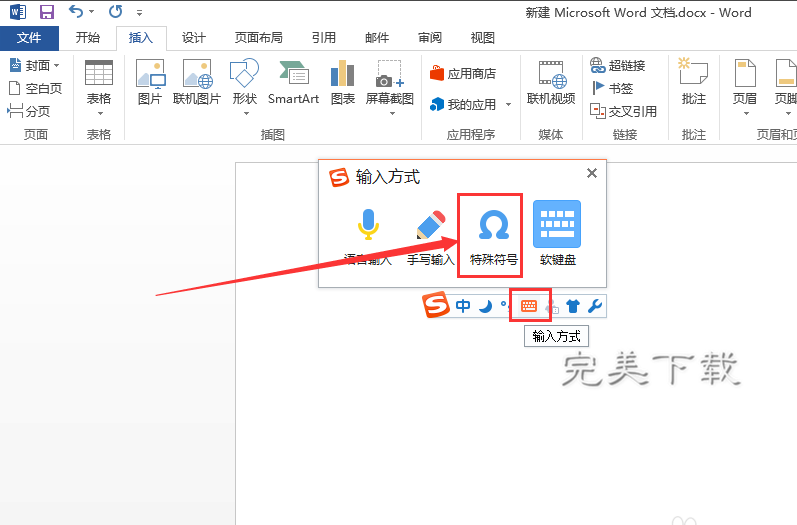This screenshot has width=797, height=525.
Task: Insert a page break with 分页
Action: [29, 111]
